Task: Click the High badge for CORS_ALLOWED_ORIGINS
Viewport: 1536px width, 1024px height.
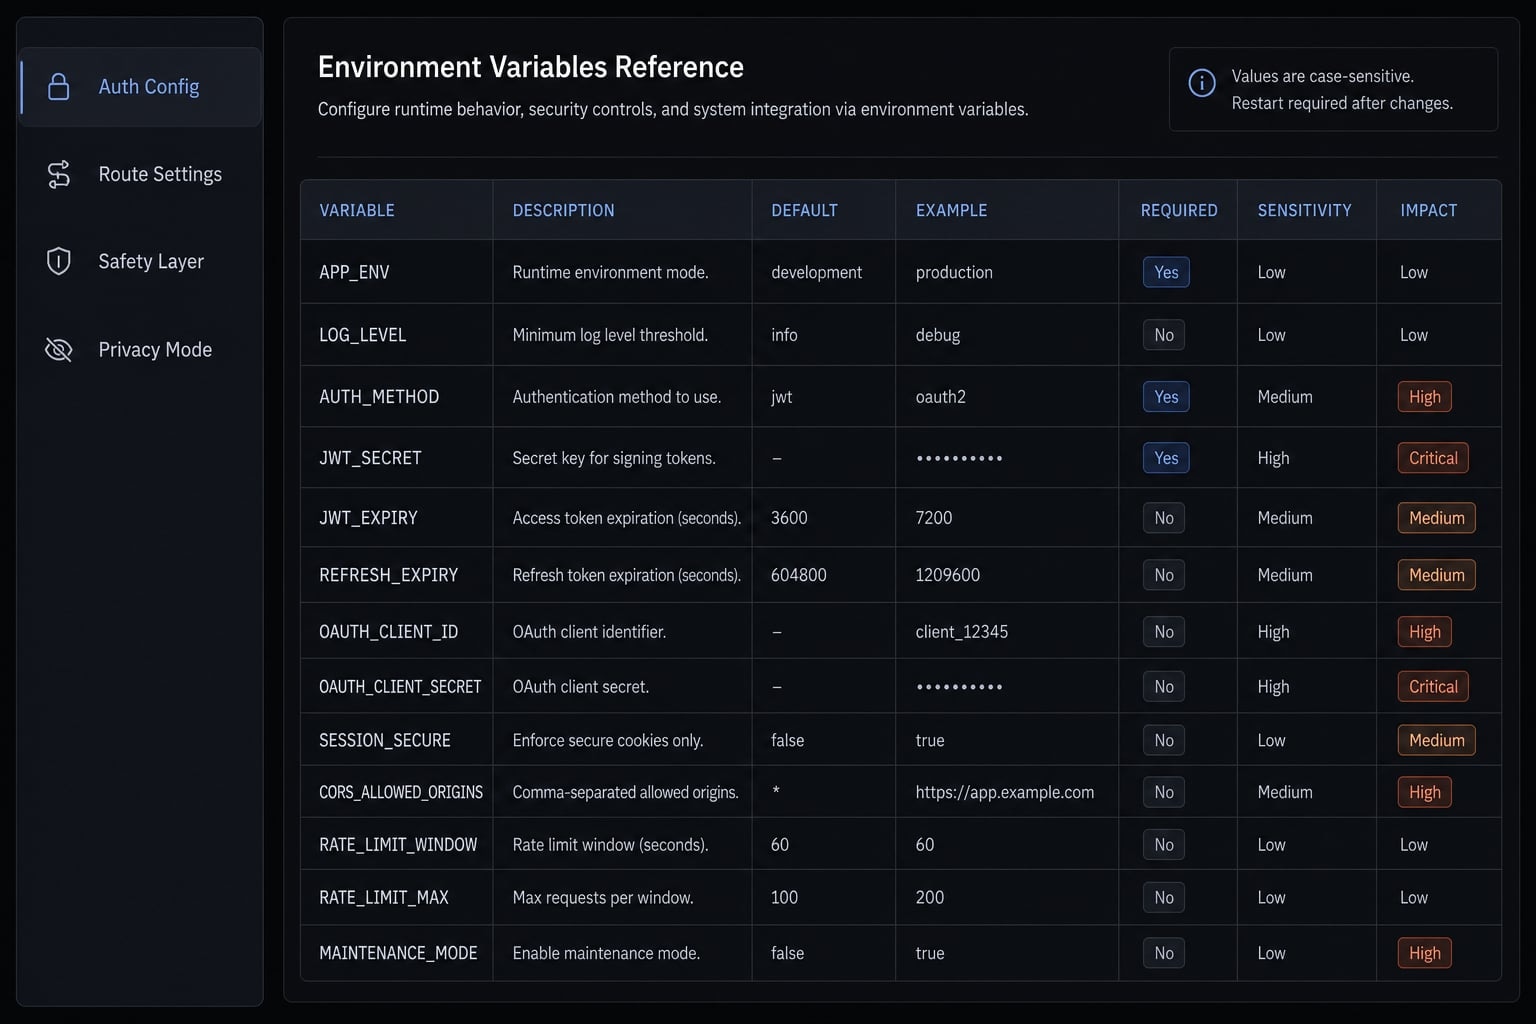Action: (x=1424, y=792)
